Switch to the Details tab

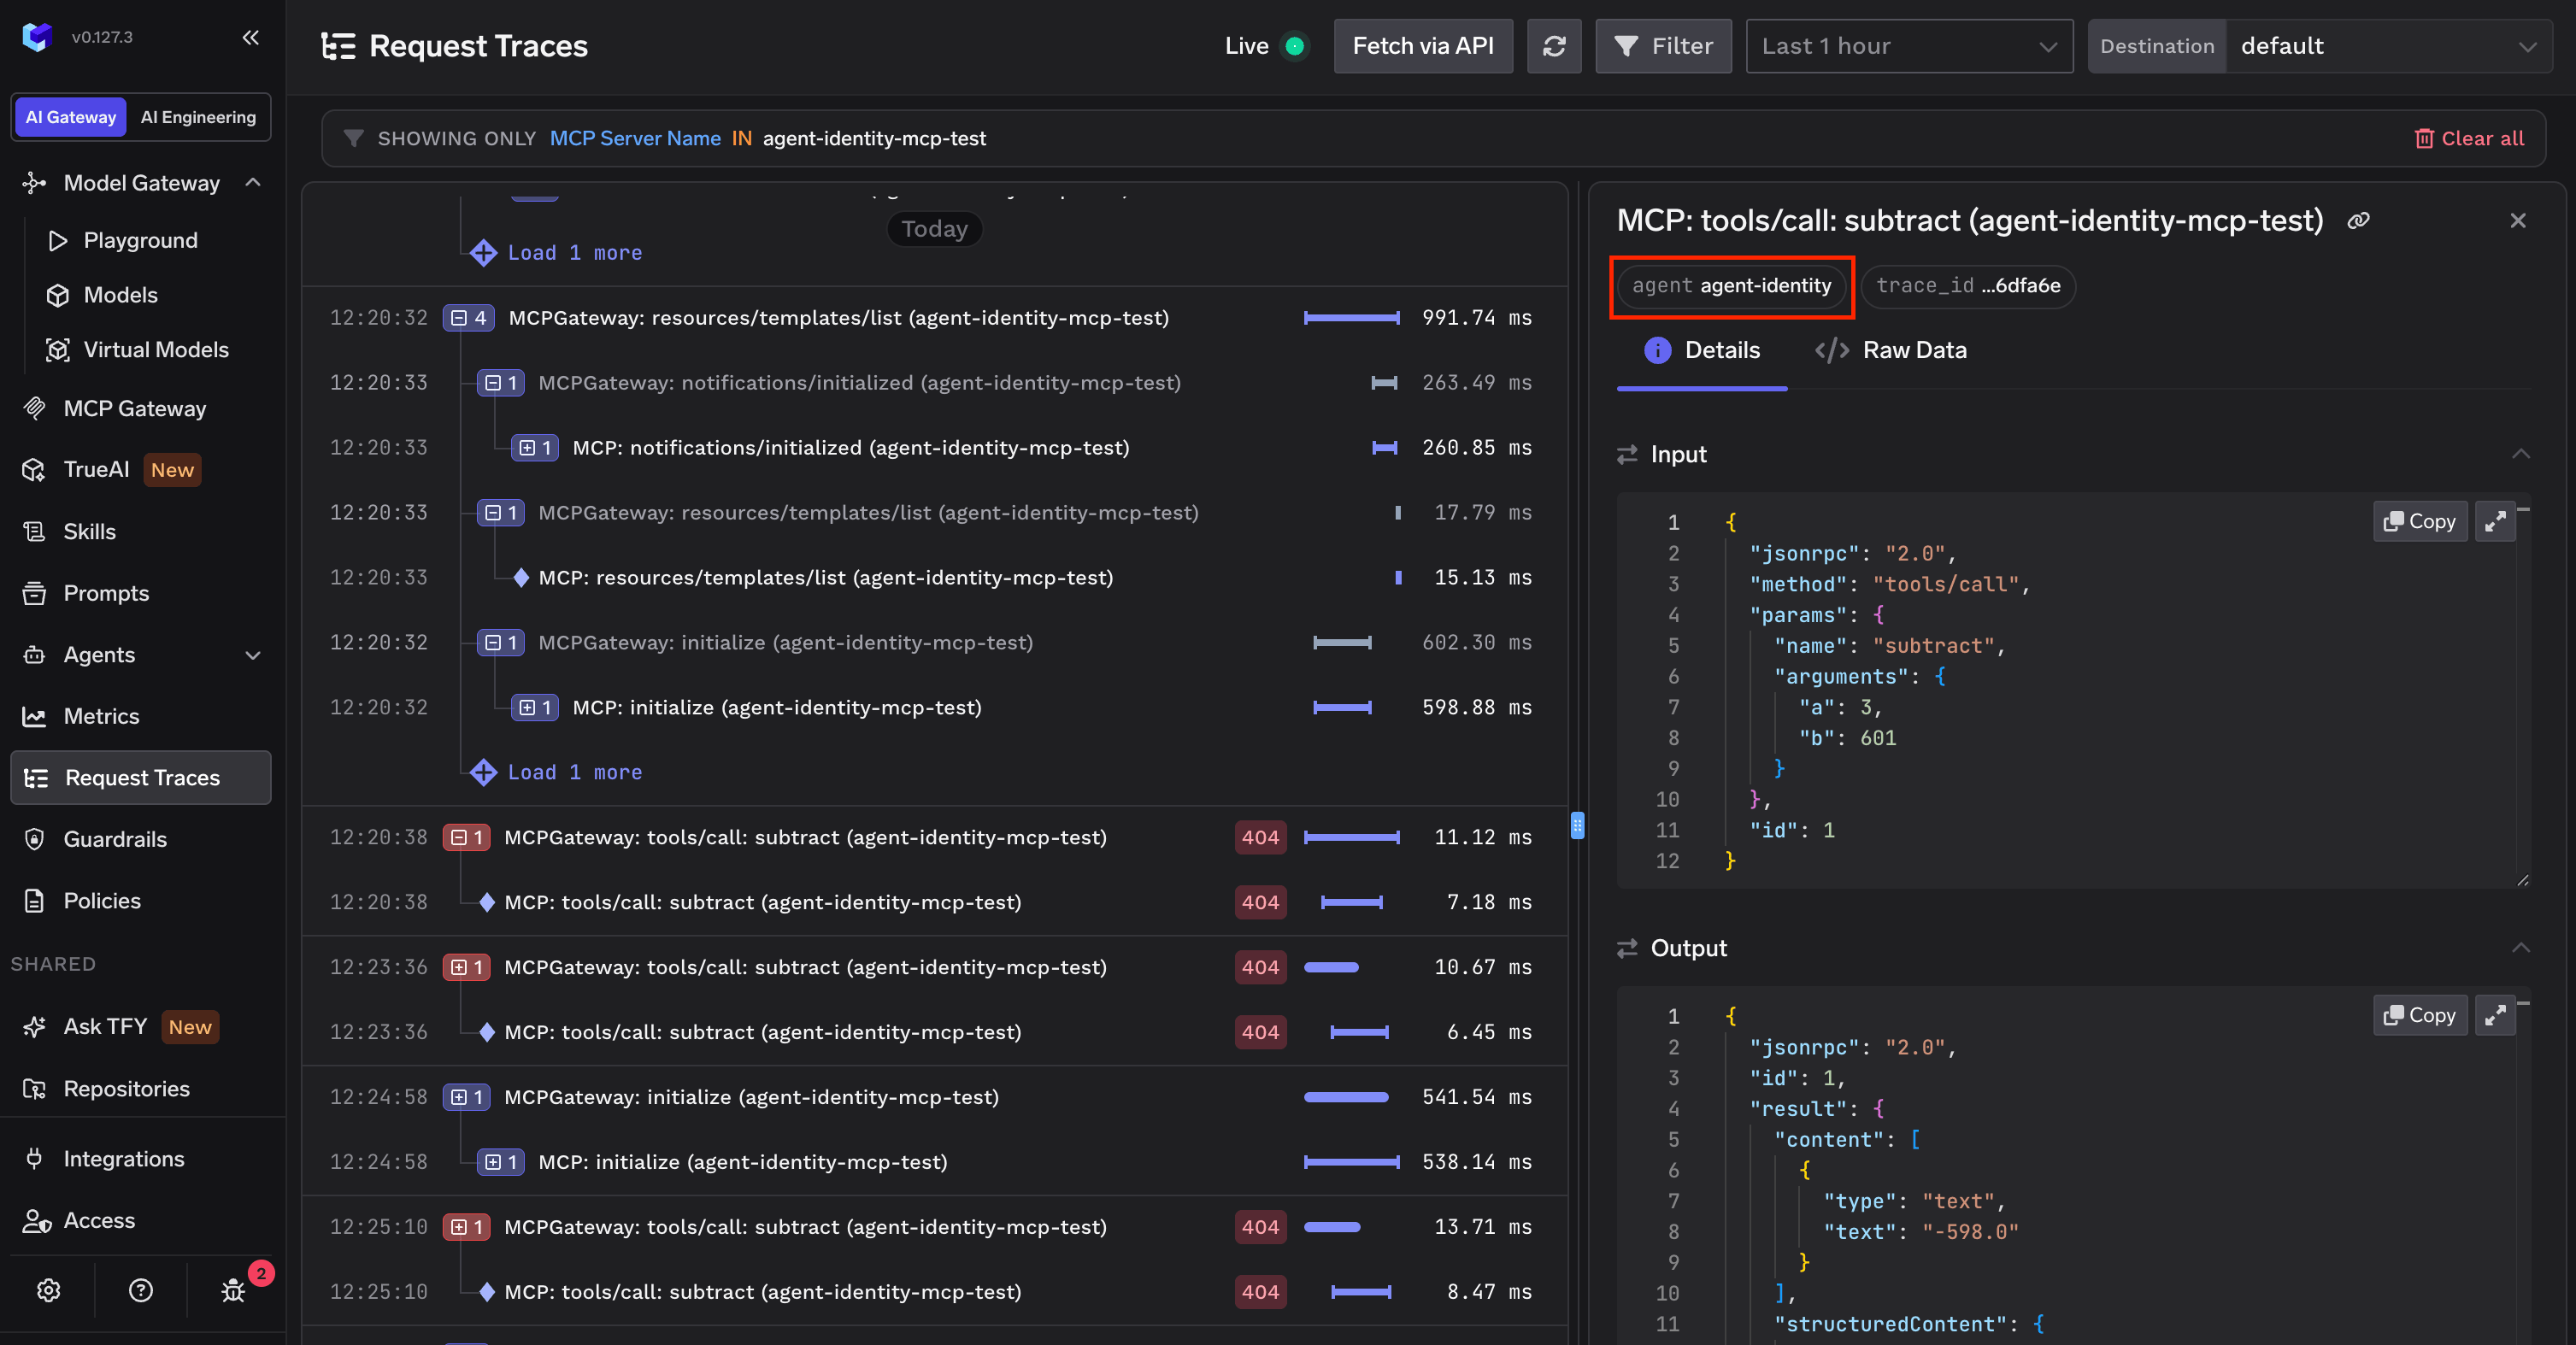(1702, 350)
